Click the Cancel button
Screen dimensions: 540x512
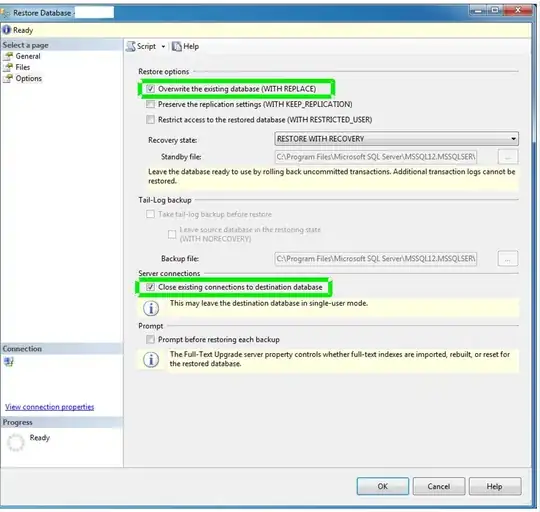[x=439, y=486]
